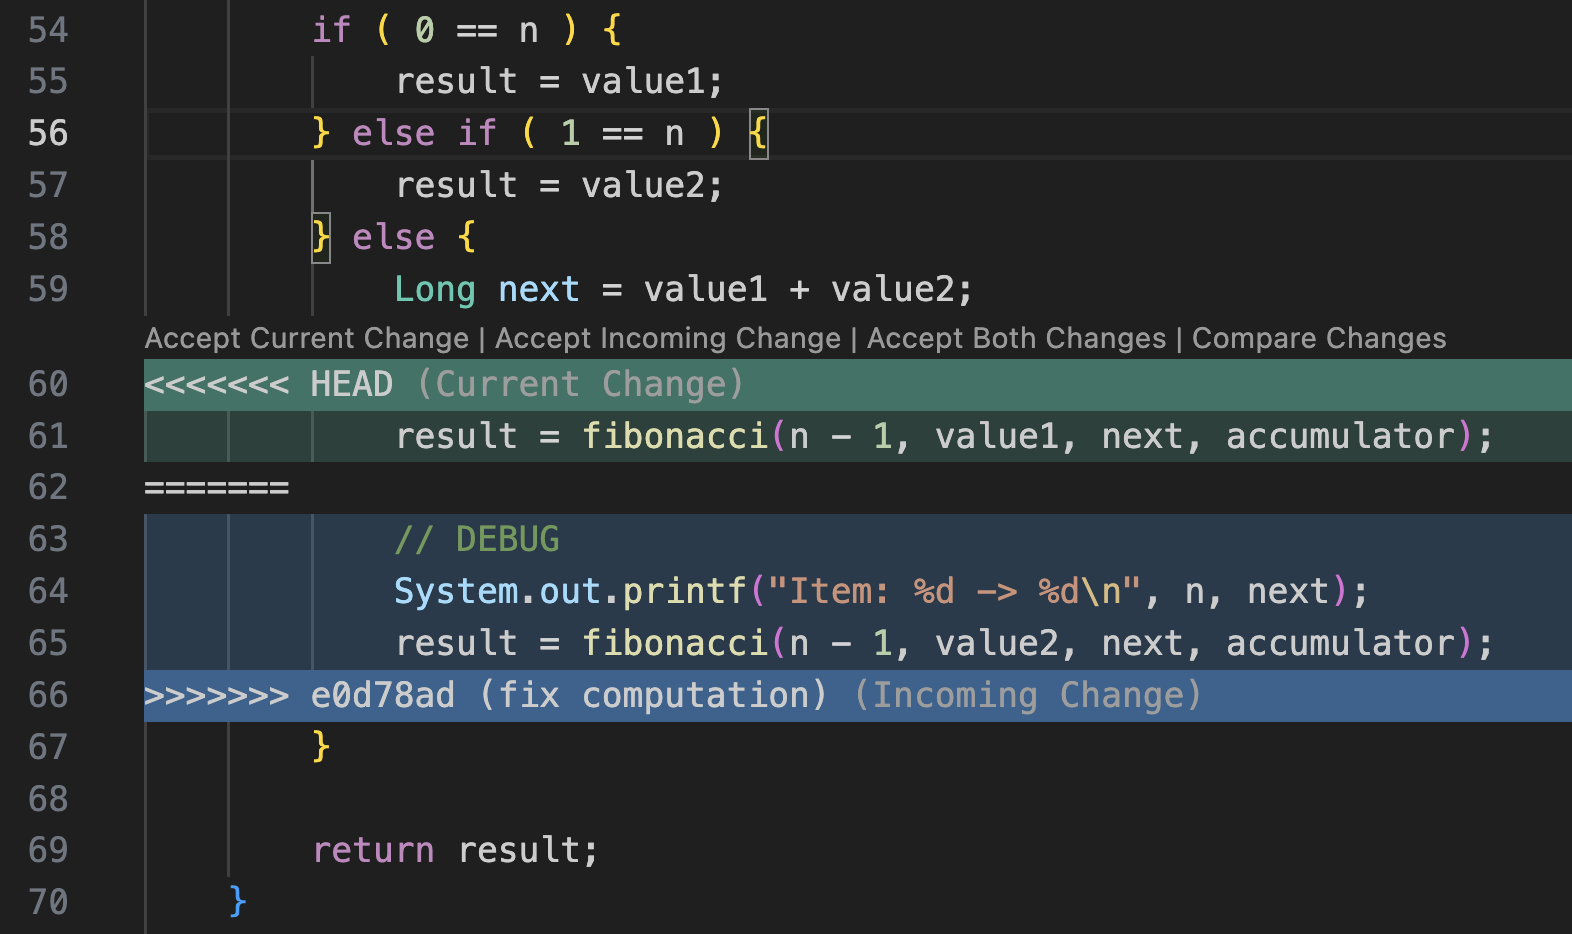Click Accept Both Changes link
Screen dimensions: 1572x934
tap(1016, 338)
